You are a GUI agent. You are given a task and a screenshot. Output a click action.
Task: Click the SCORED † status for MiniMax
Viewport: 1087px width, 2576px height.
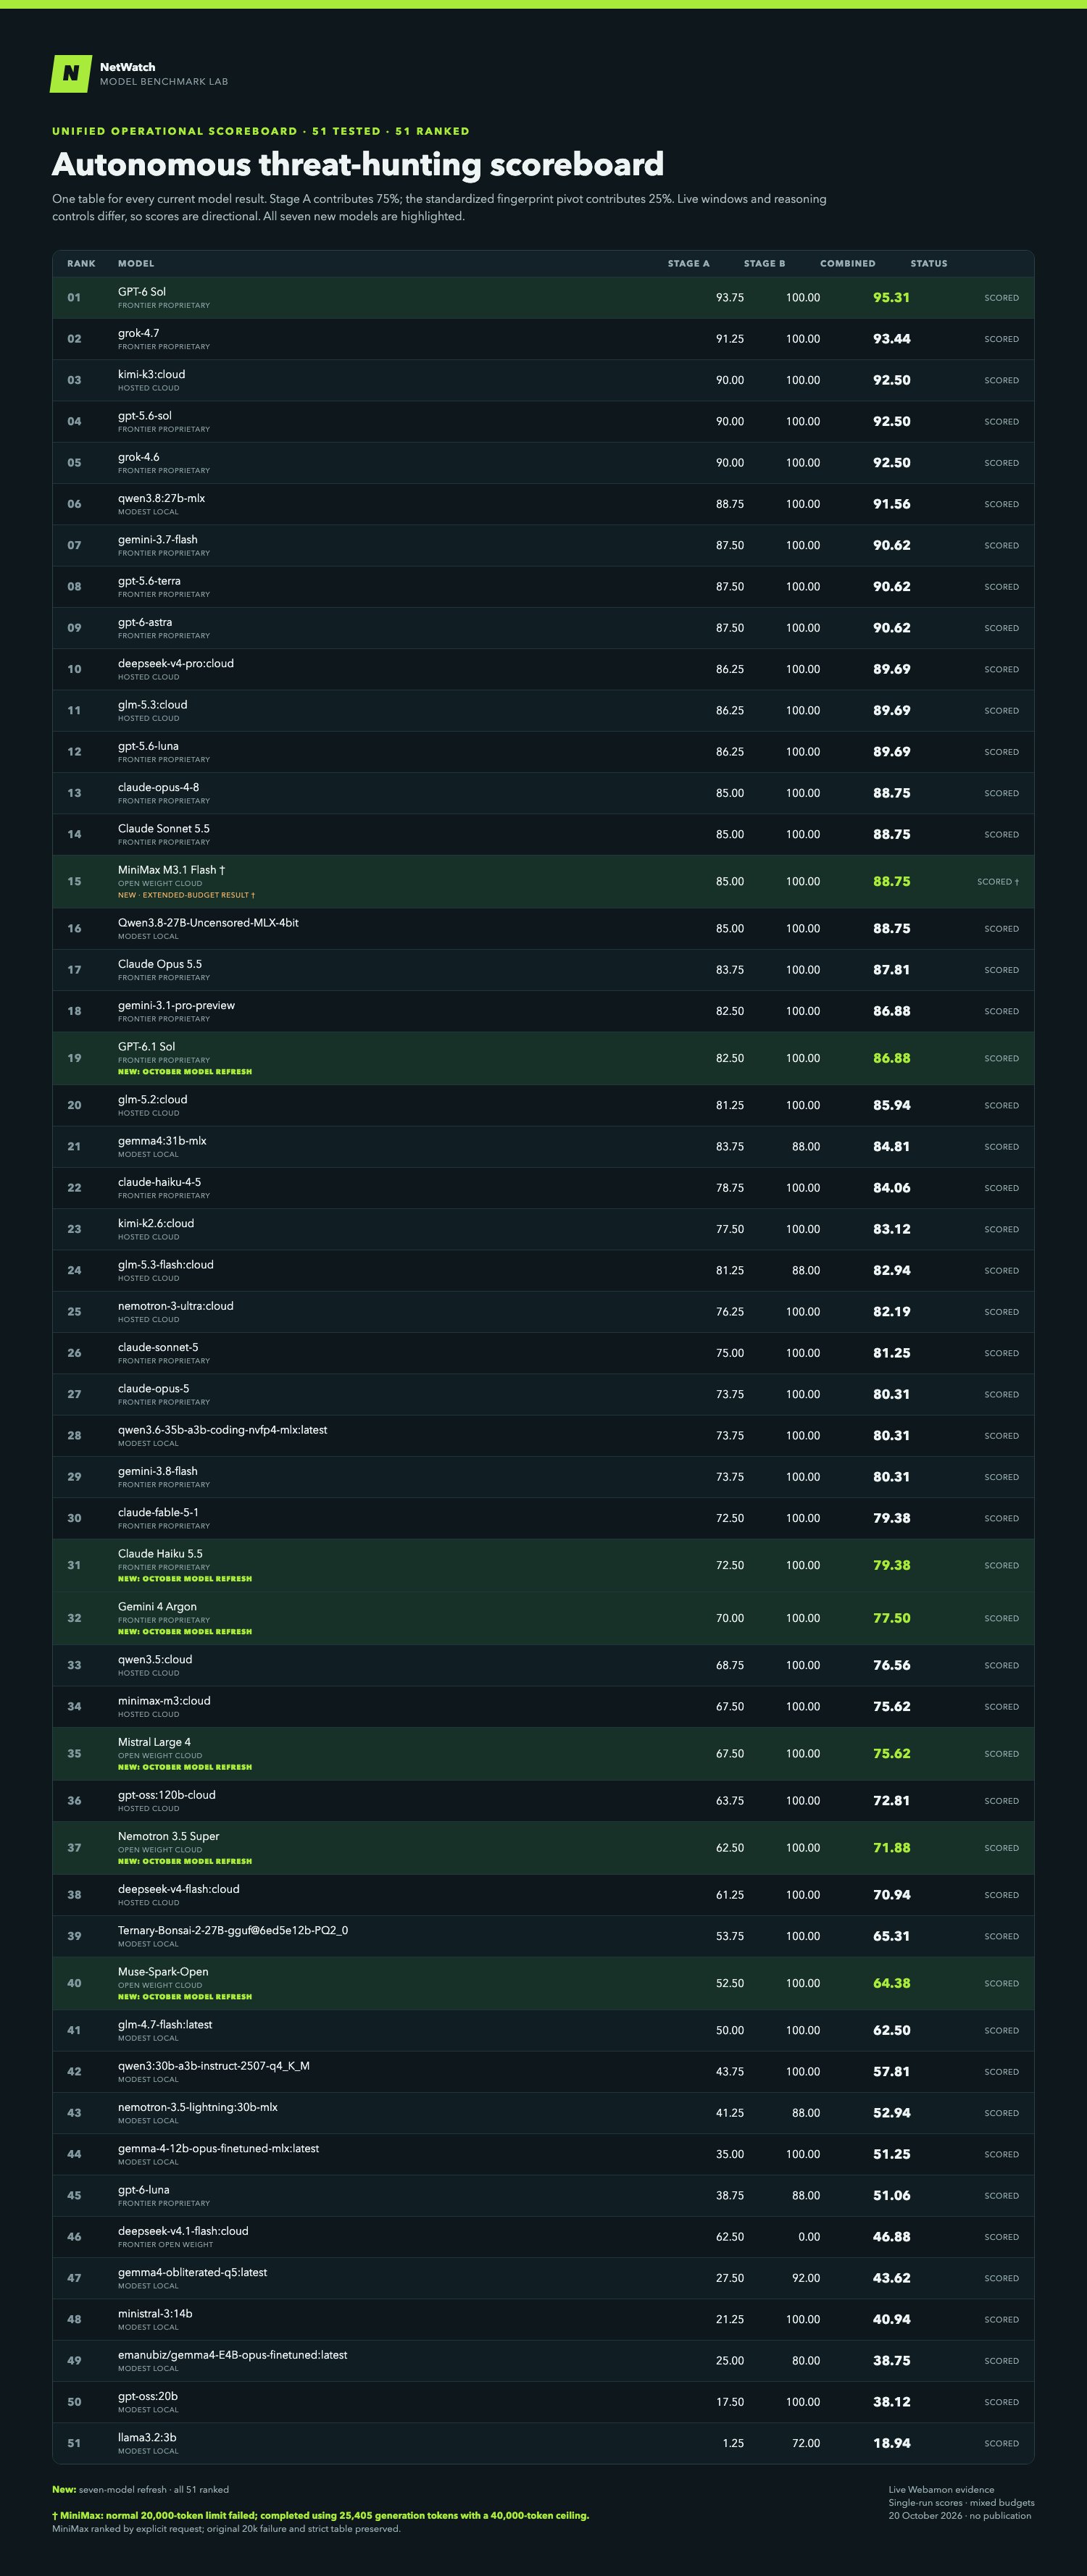tap(998, 882)
